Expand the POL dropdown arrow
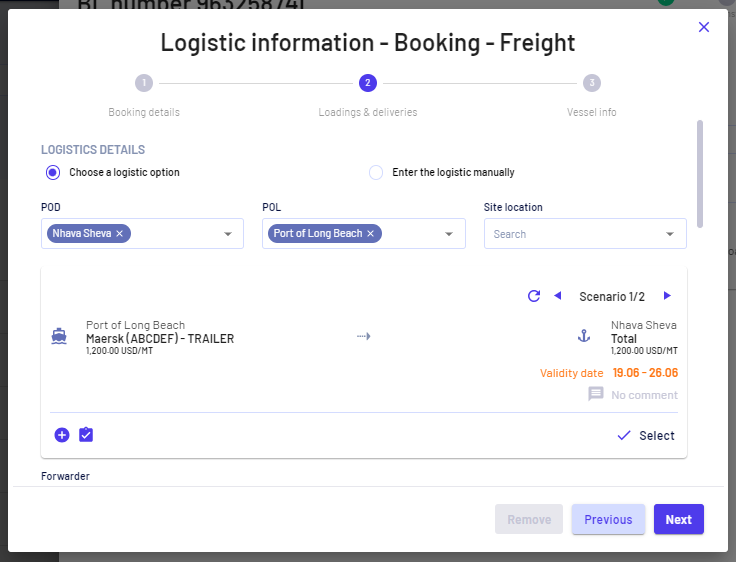The width and height of the screenshot is (736, 562). (449, 234)
